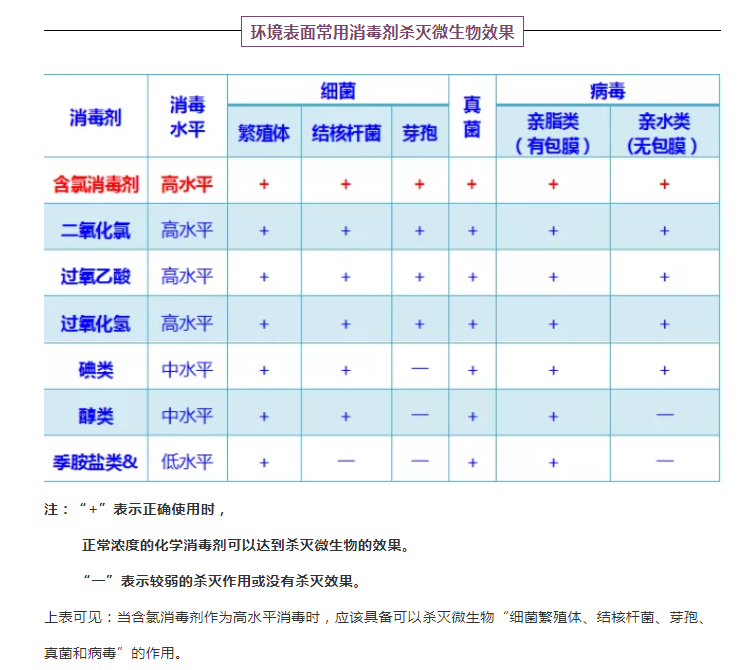747x670 pixels.
Task: Click the 繁殖体 sub-header cell
Action: 264,133
